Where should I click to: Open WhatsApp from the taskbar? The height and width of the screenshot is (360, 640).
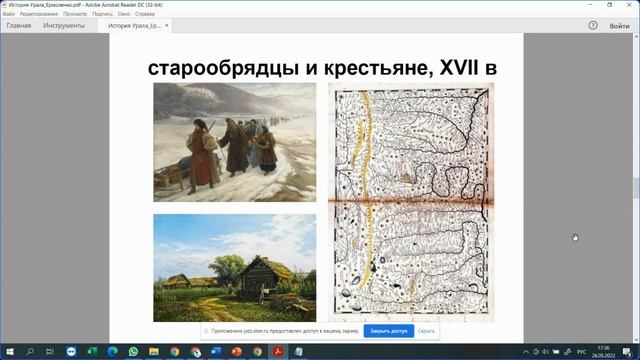pos(133,351)
